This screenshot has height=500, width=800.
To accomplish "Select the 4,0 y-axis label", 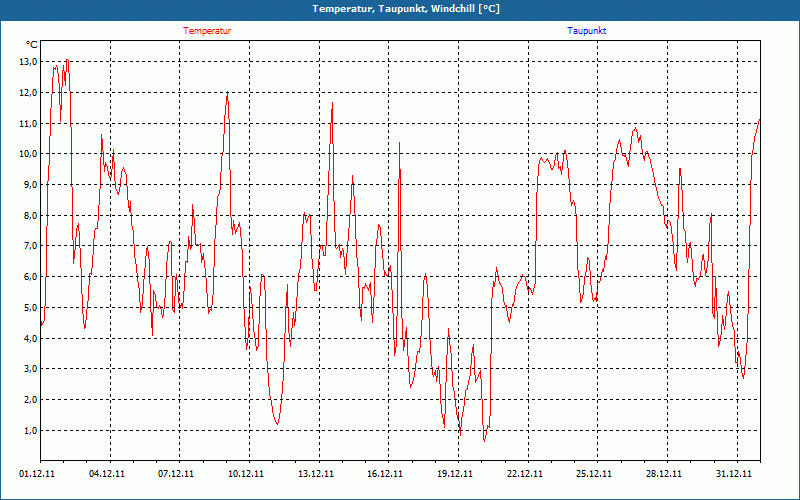I will 31,338.
